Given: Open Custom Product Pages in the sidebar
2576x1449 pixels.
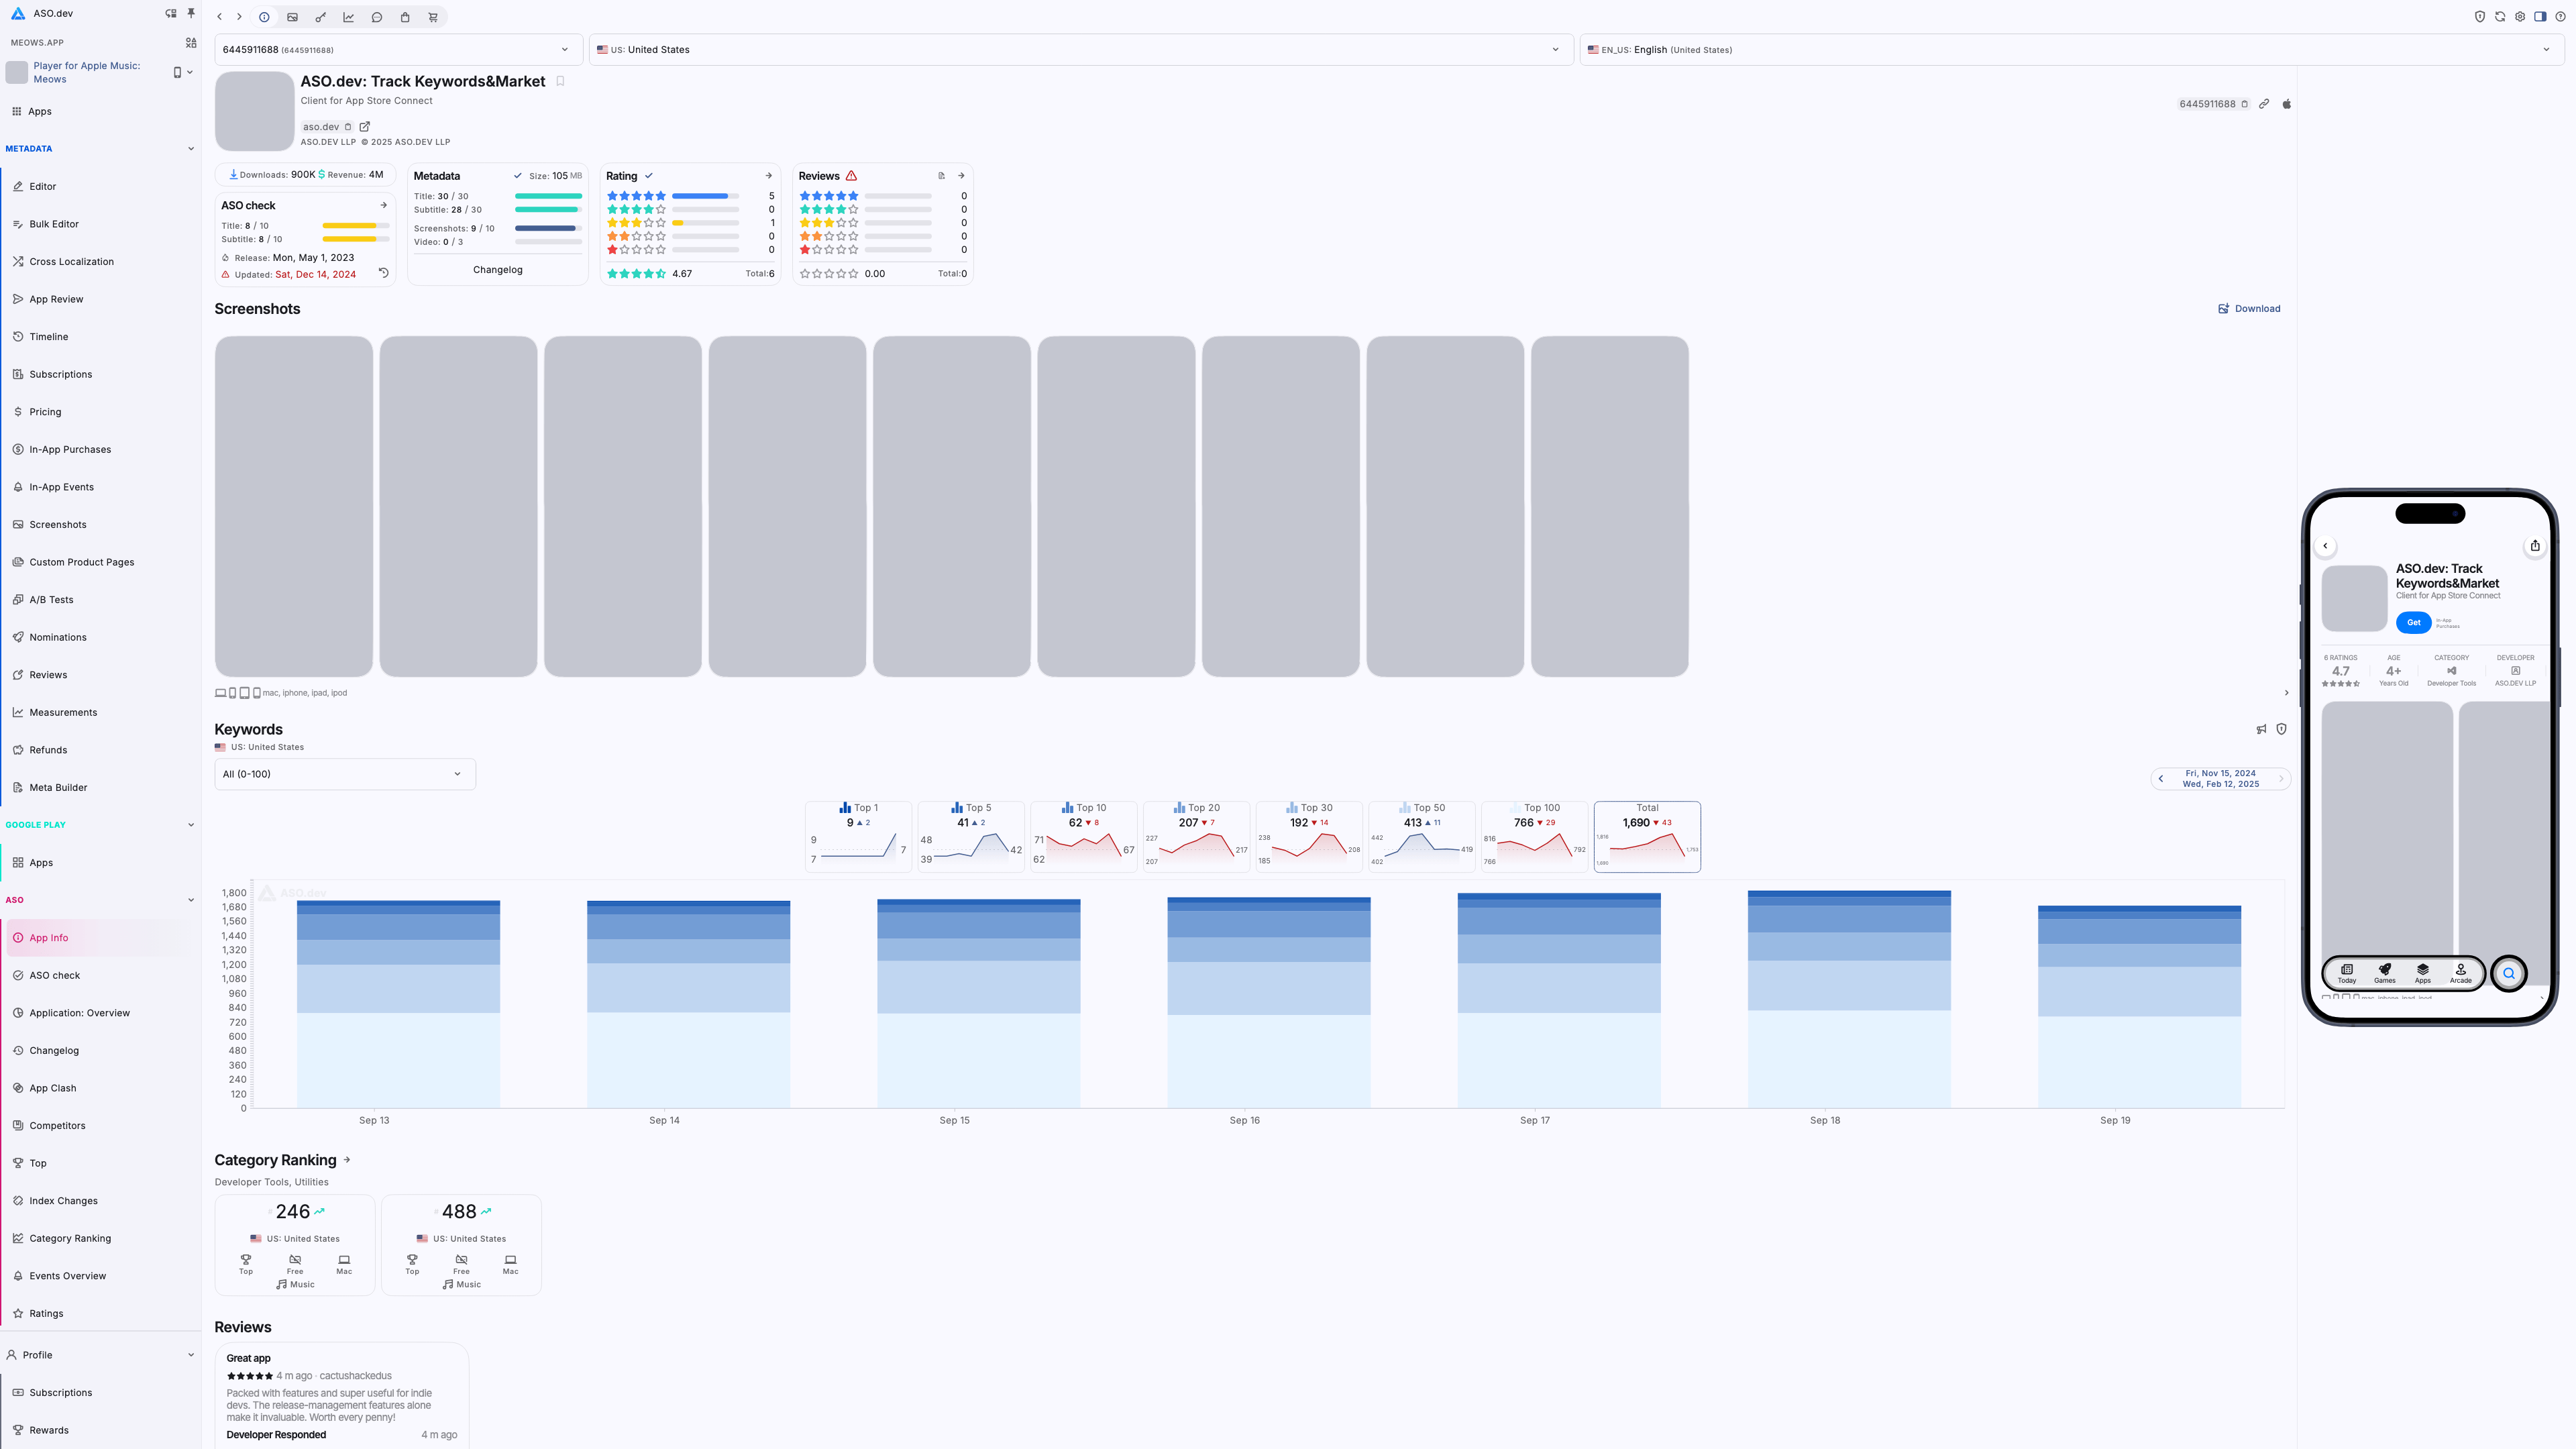Looking at the screenshot, I should click(x=100, y=562).
